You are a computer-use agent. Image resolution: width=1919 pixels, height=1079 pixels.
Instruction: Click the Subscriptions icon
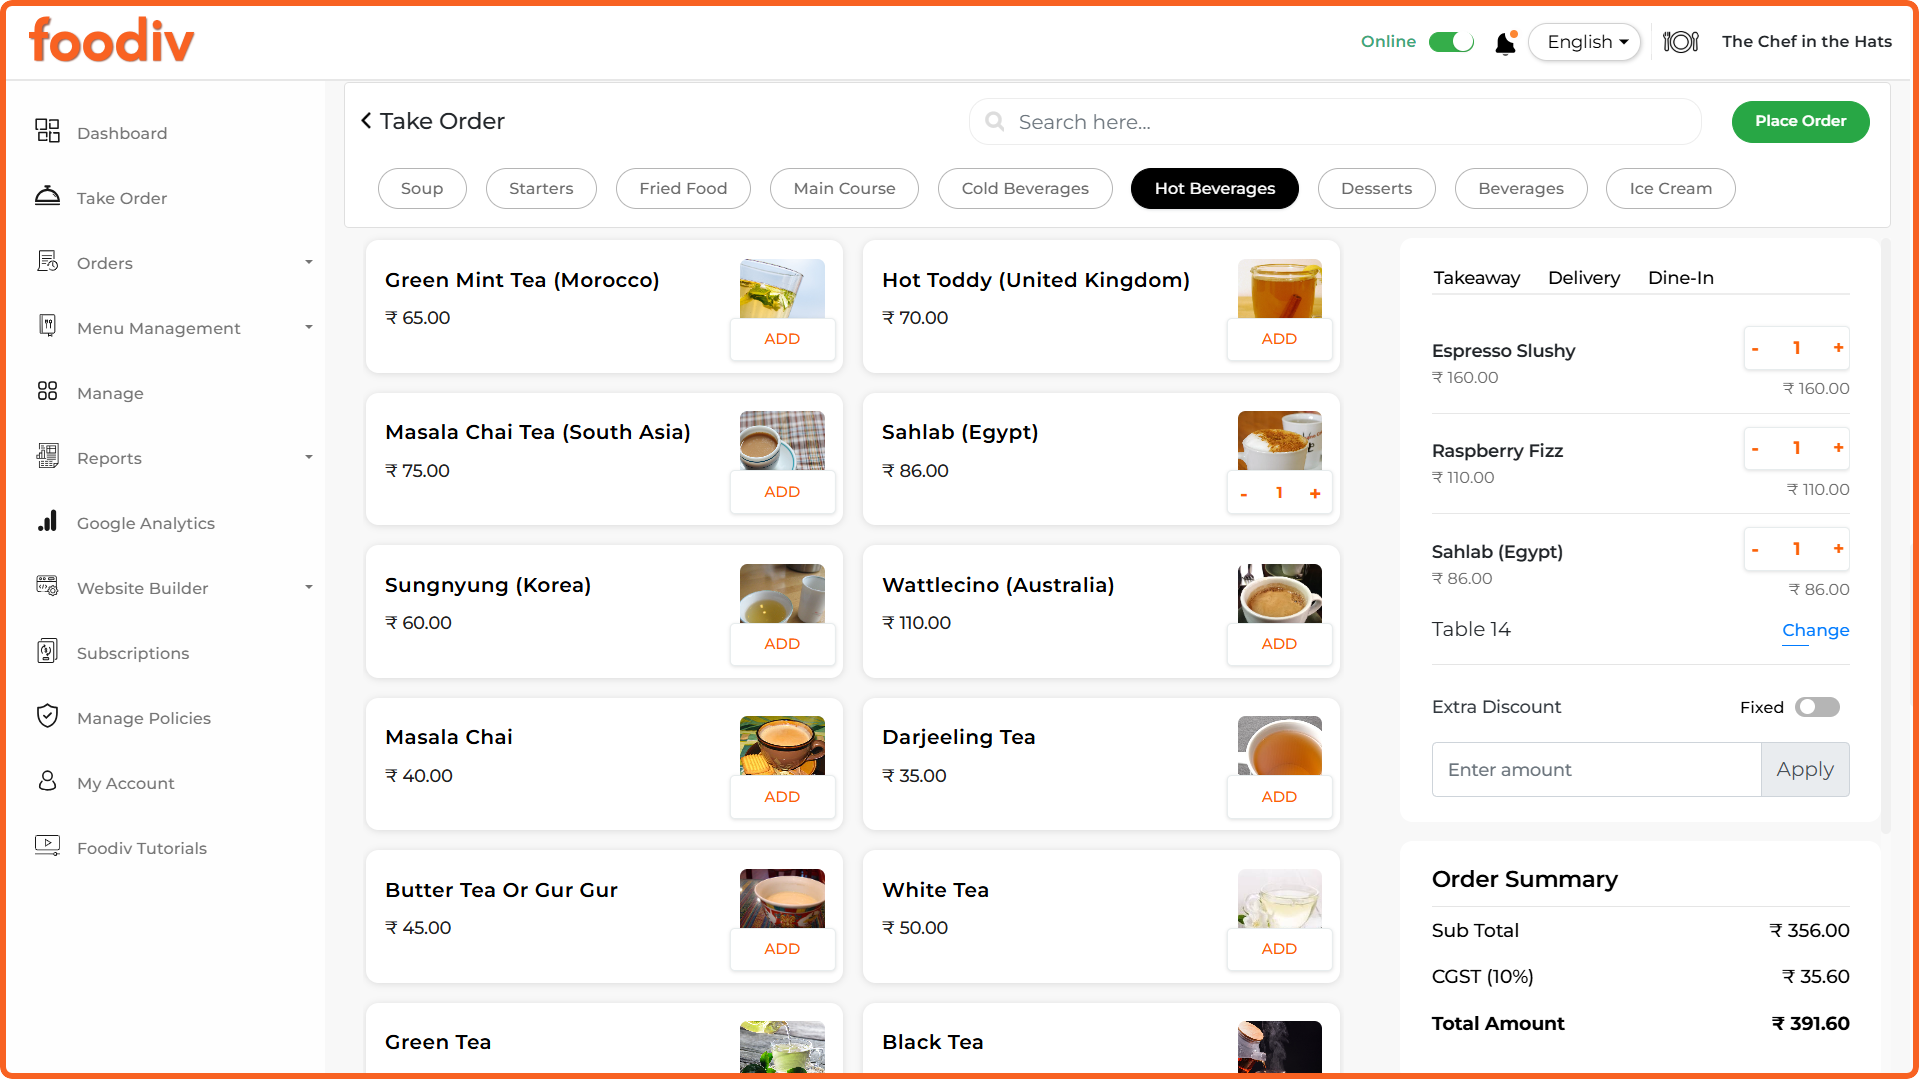click(x=47, y=651)
